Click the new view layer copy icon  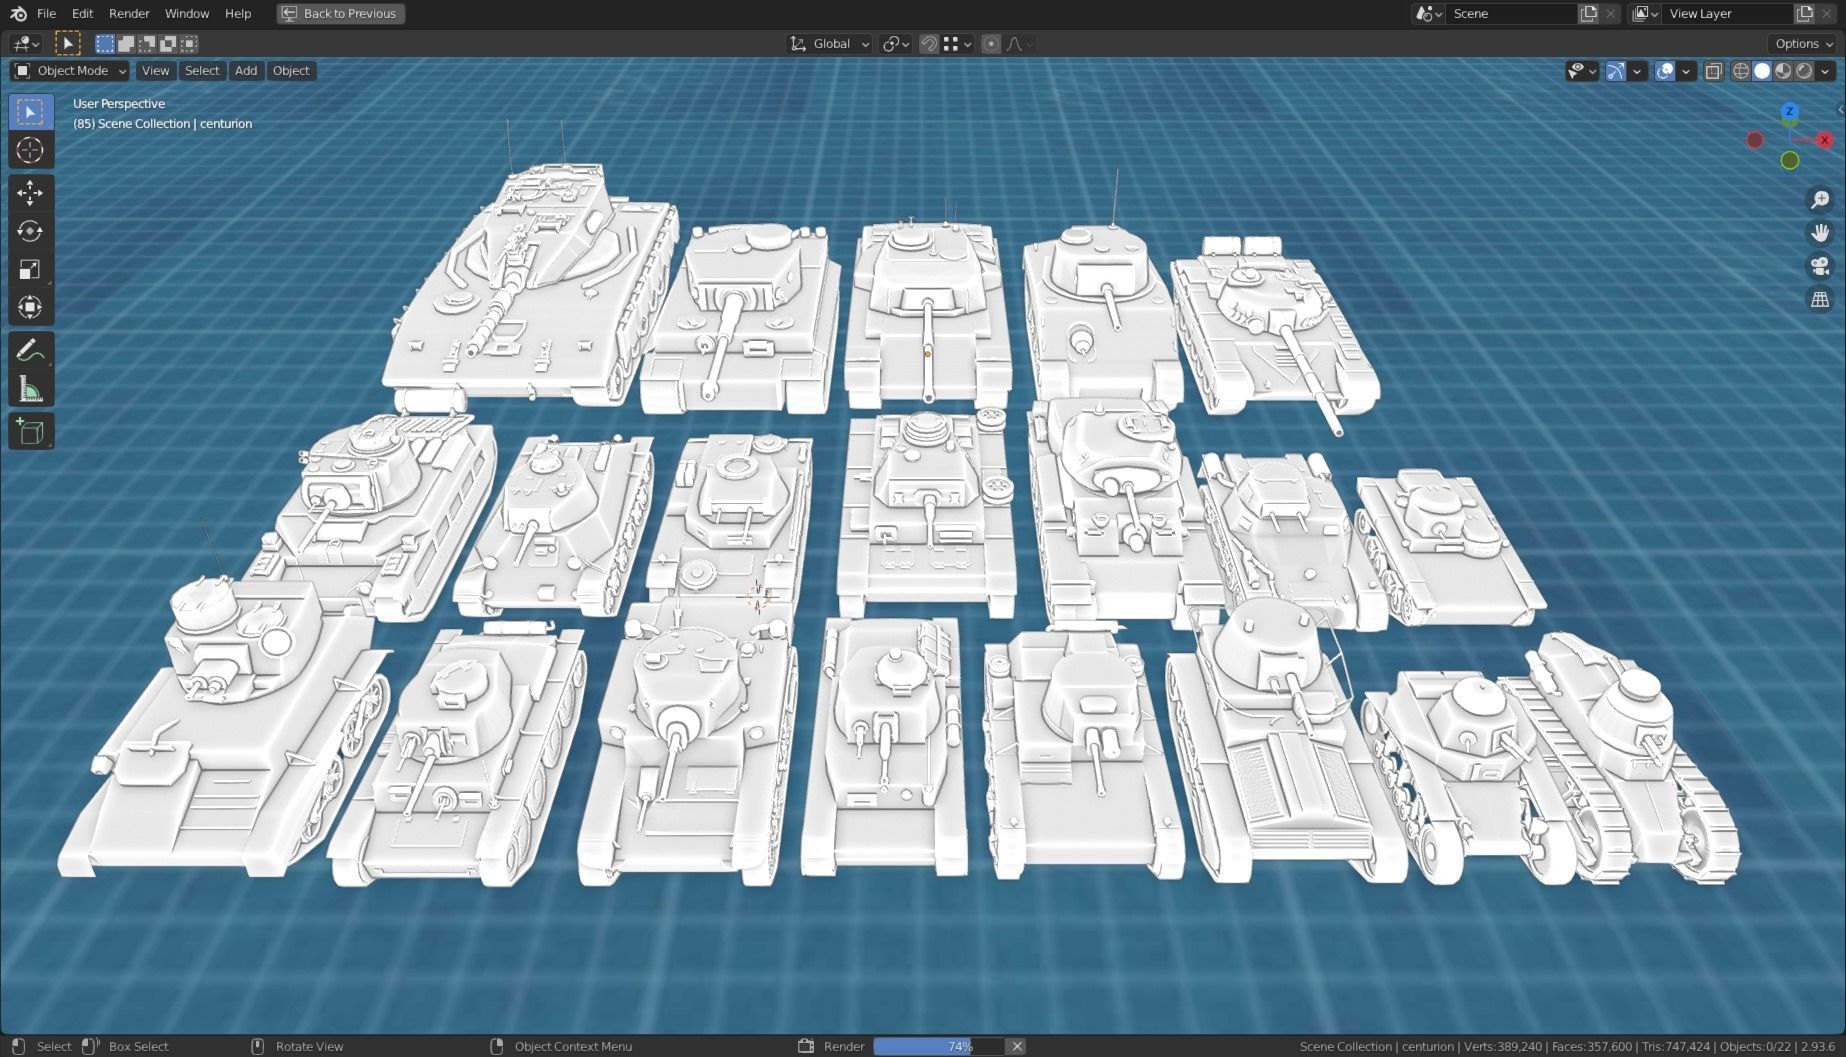1805,13
